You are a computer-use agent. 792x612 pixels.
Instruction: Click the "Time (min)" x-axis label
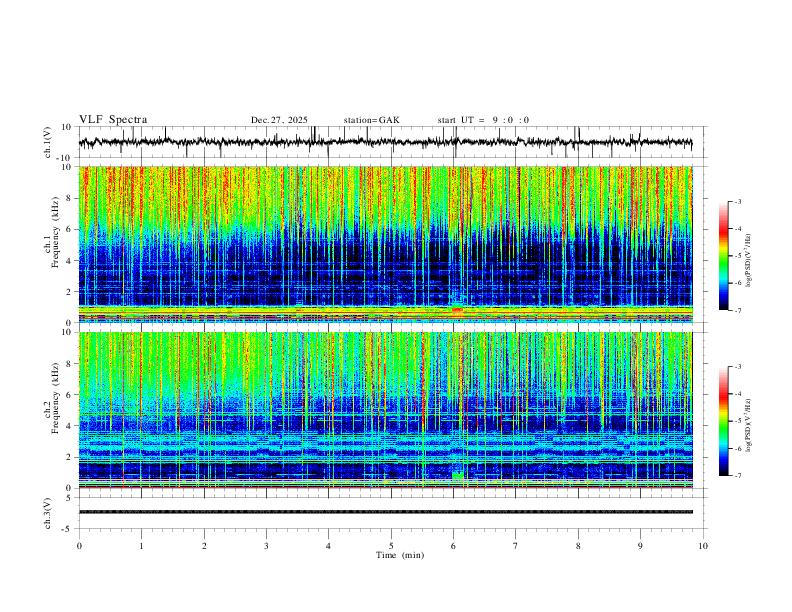click(400, 555)
